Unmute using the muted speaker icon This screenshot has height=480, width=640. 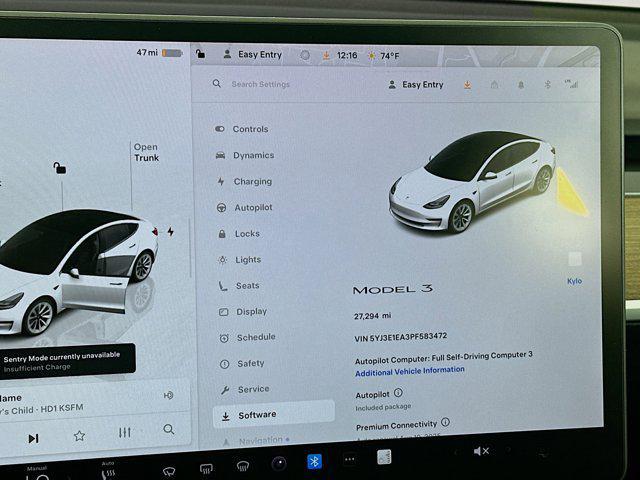pyautogui.click(x=481, y=451)
